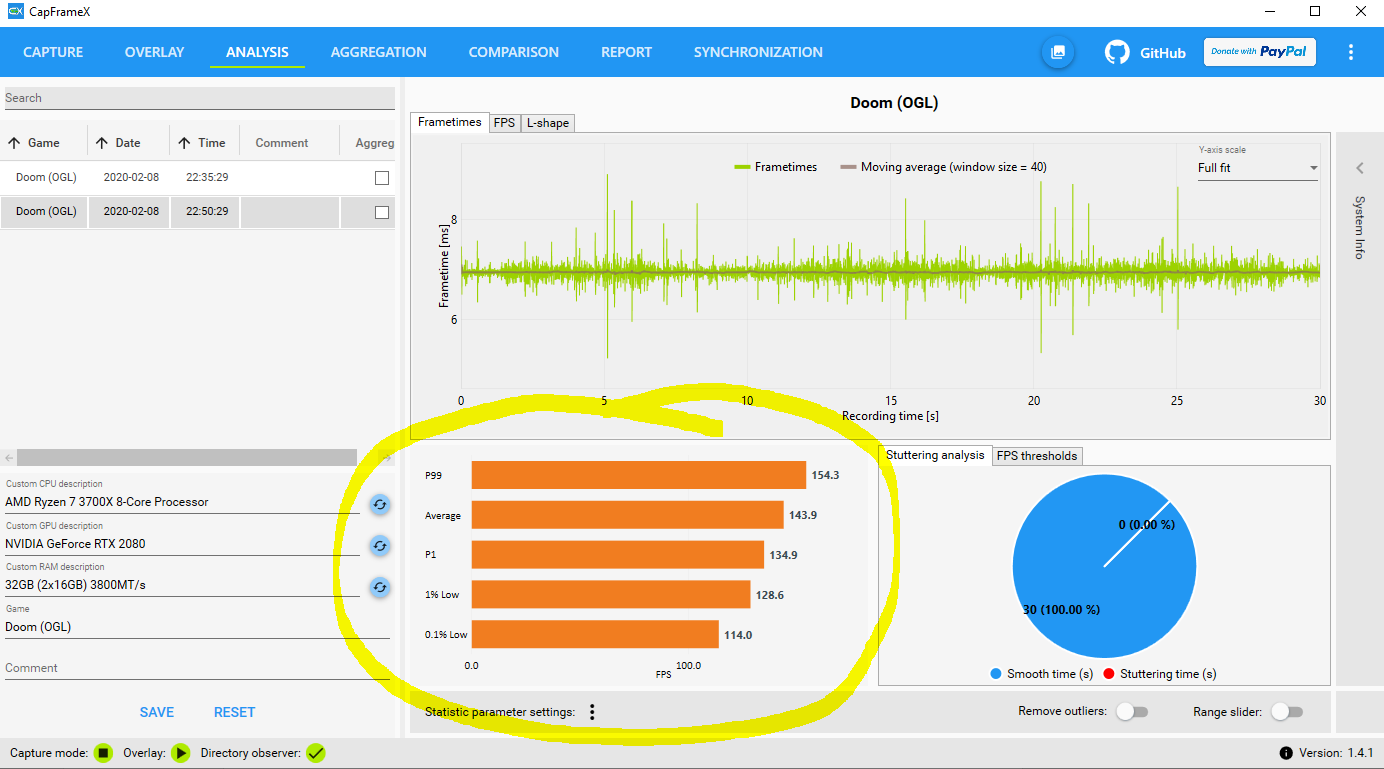Open the Y-axis scale dropdown
Image resolution: width=1384 pixels, height=769 pixels.
pyautogui.click(x=1258, y=168)
